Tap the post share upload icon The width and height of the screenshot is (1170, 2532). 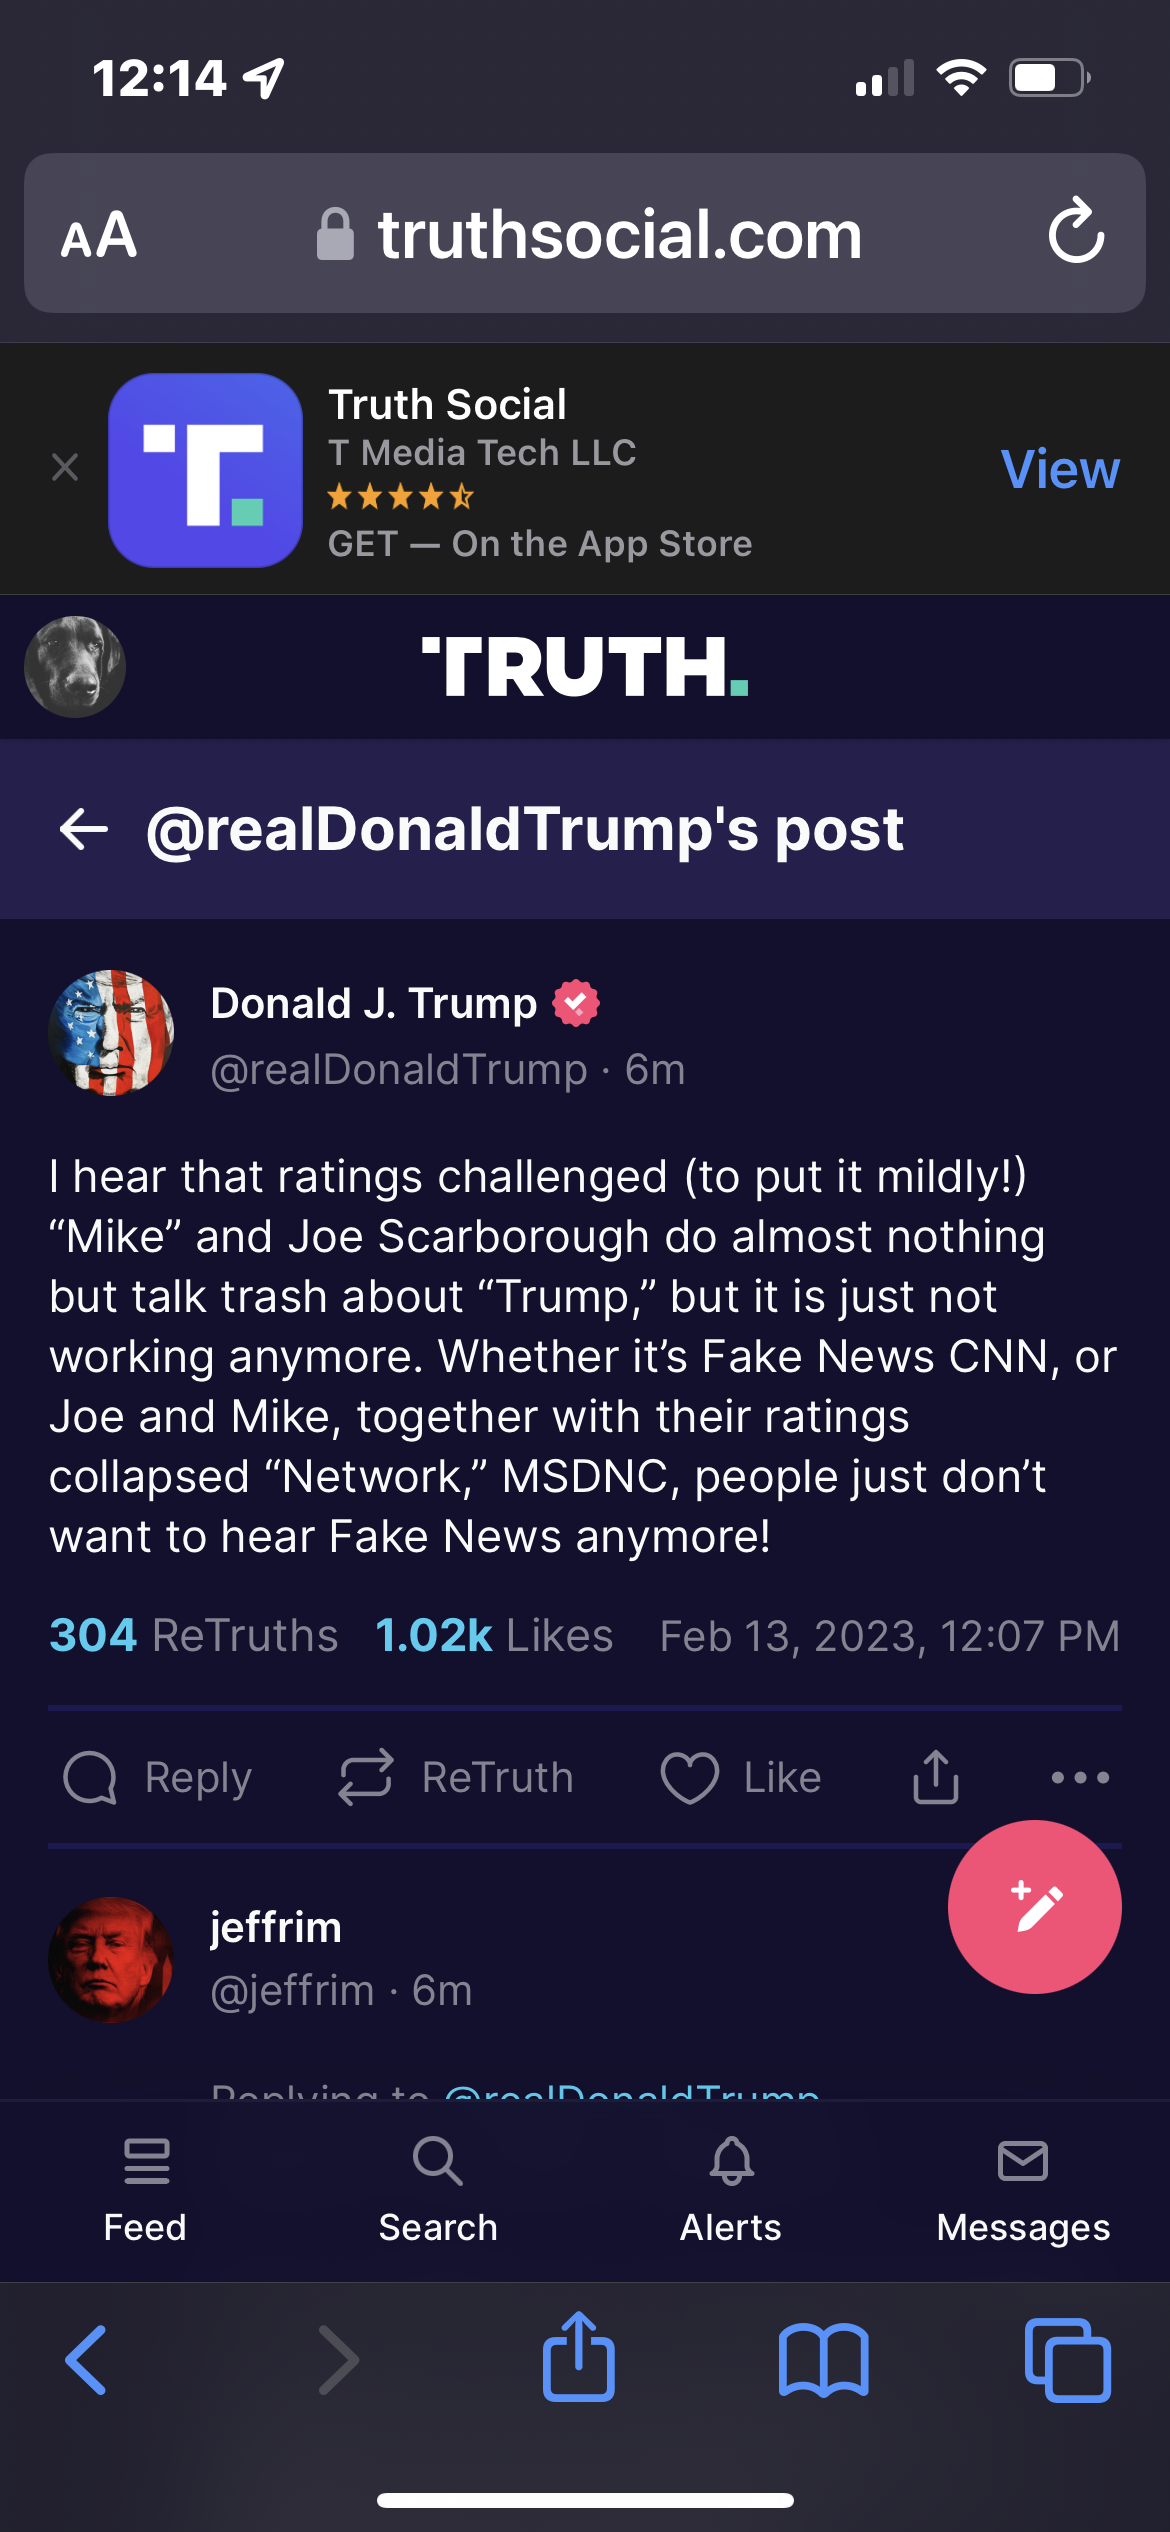(935, 1777)
